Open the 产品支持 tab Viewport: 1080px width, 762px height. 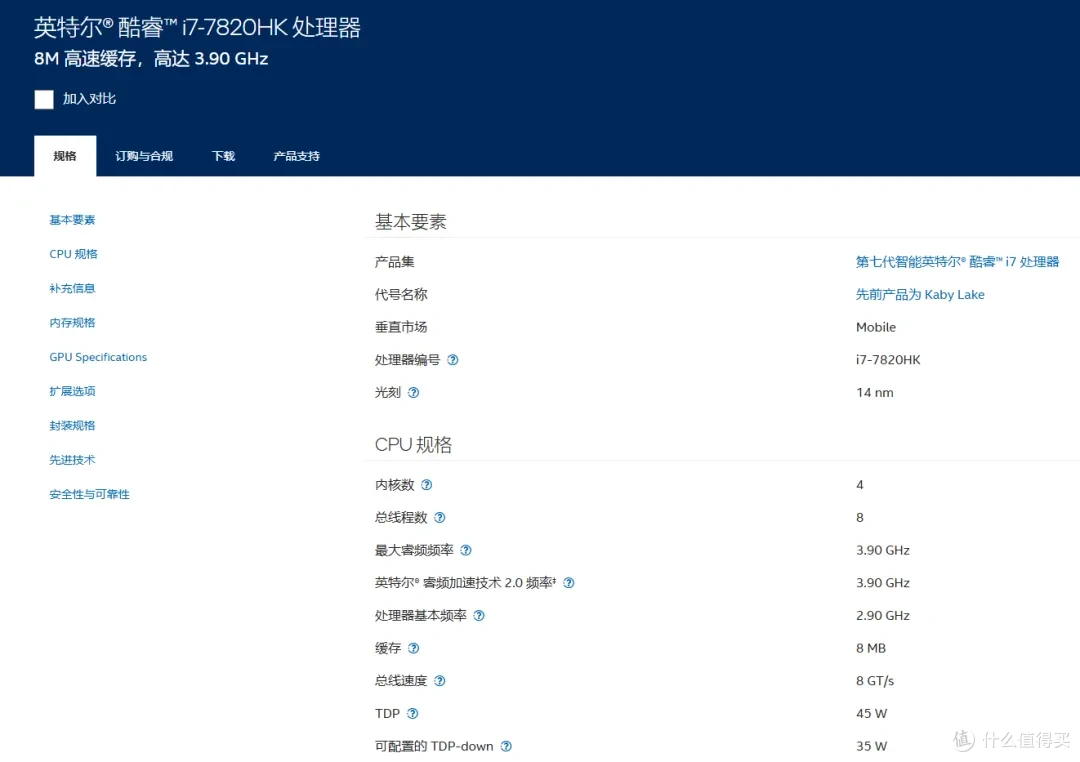click(x=296, y=156)
